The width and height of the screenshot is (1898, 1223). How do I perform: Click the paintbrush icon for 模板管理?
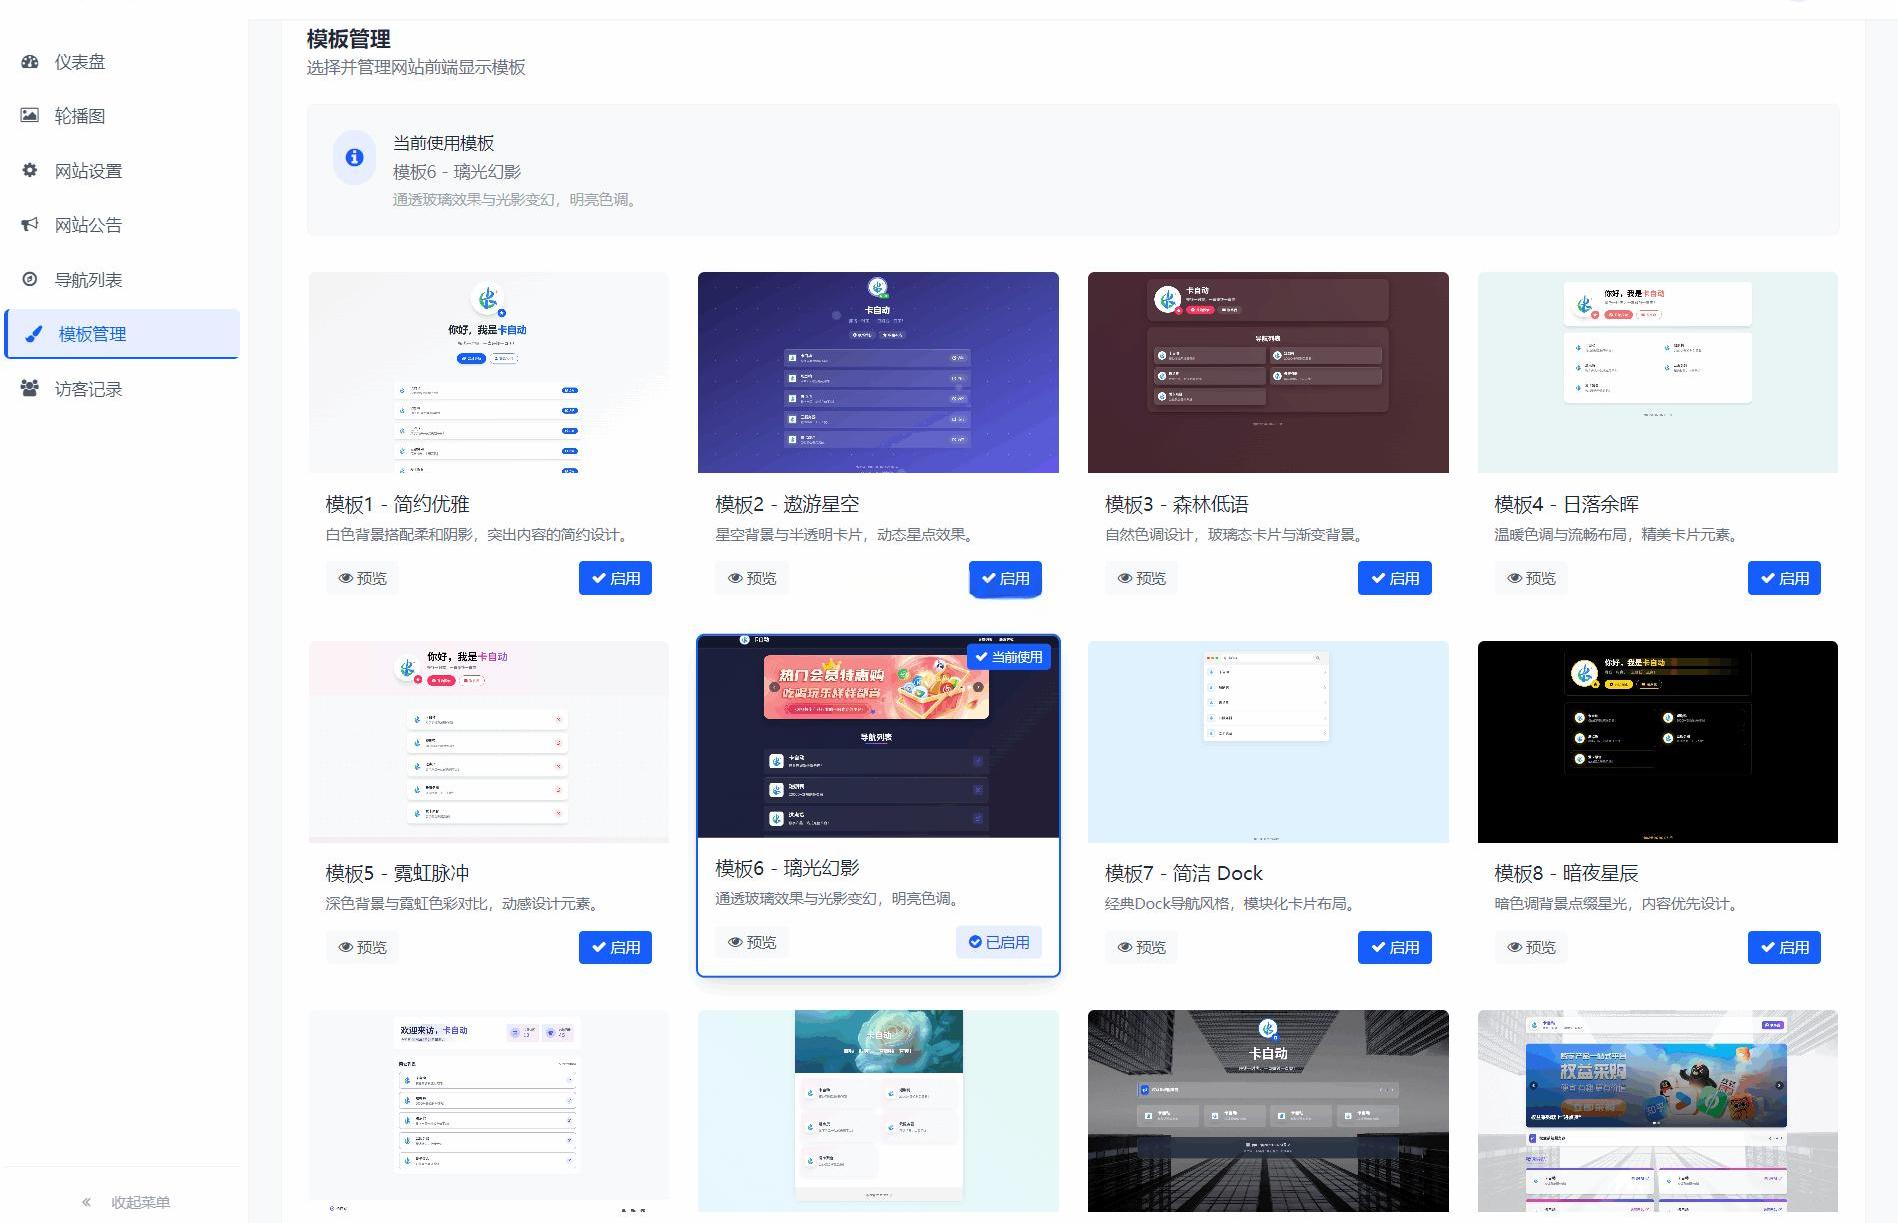pyautogui.click(x=34, y=334)
